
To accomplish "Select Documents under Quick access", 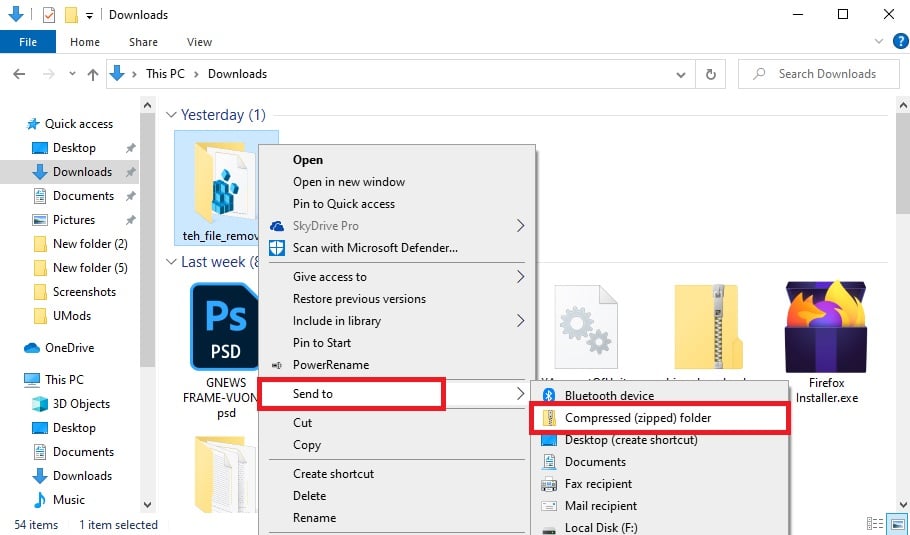I will coord(83,196).
